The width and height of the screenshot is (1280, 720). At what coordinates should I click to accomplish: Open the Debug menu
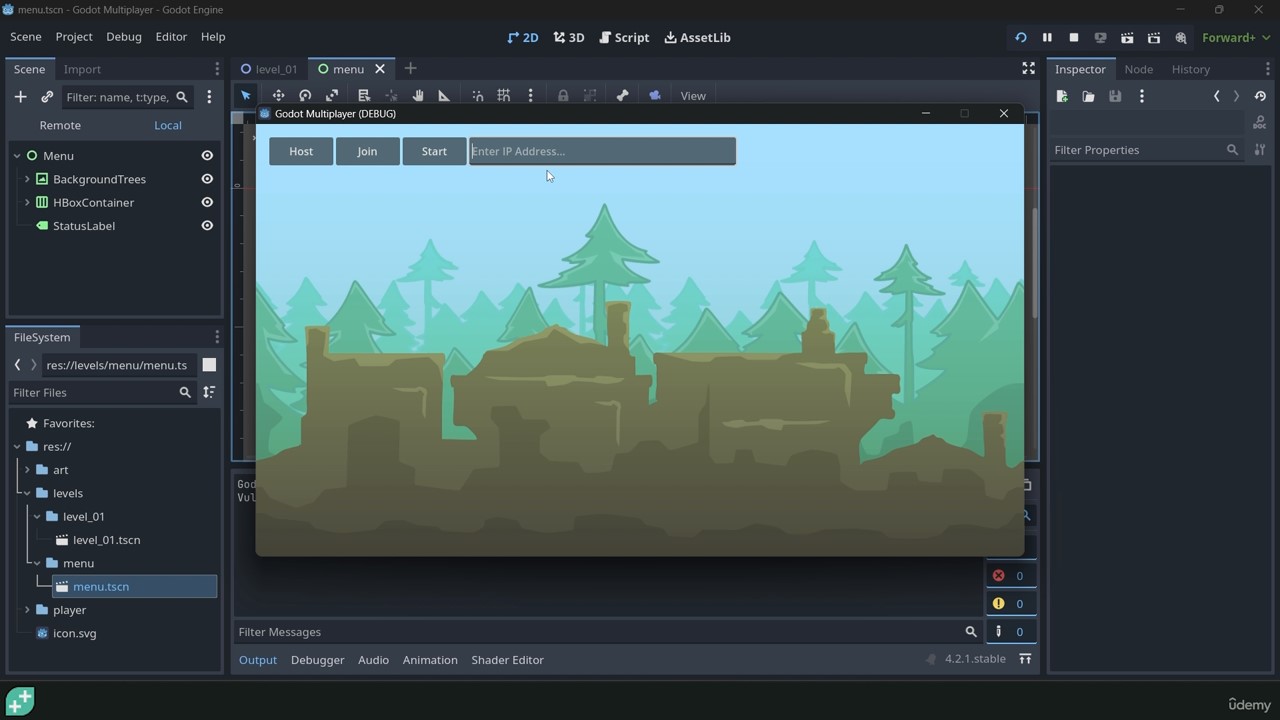[124, 37]
